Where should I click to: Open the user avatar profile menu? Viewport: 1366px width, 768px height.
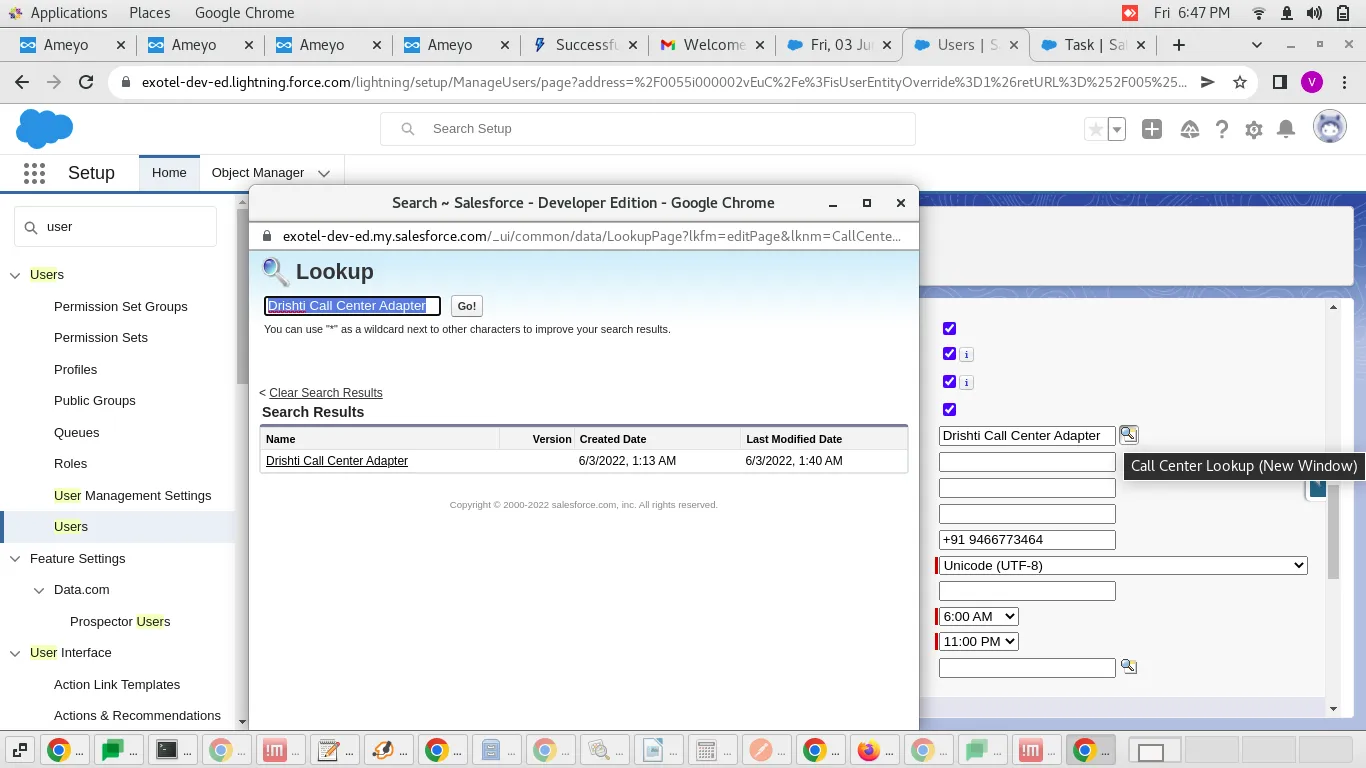(1329, 127)
